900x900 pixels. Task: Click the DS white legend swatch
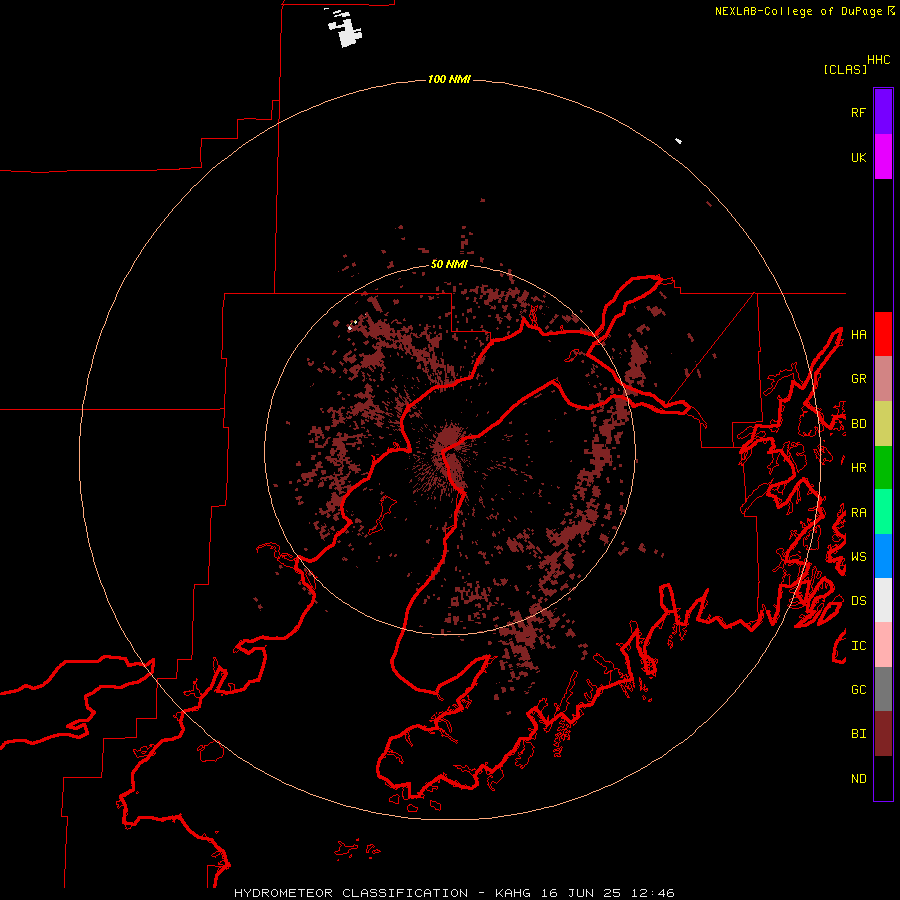point(883,600)
